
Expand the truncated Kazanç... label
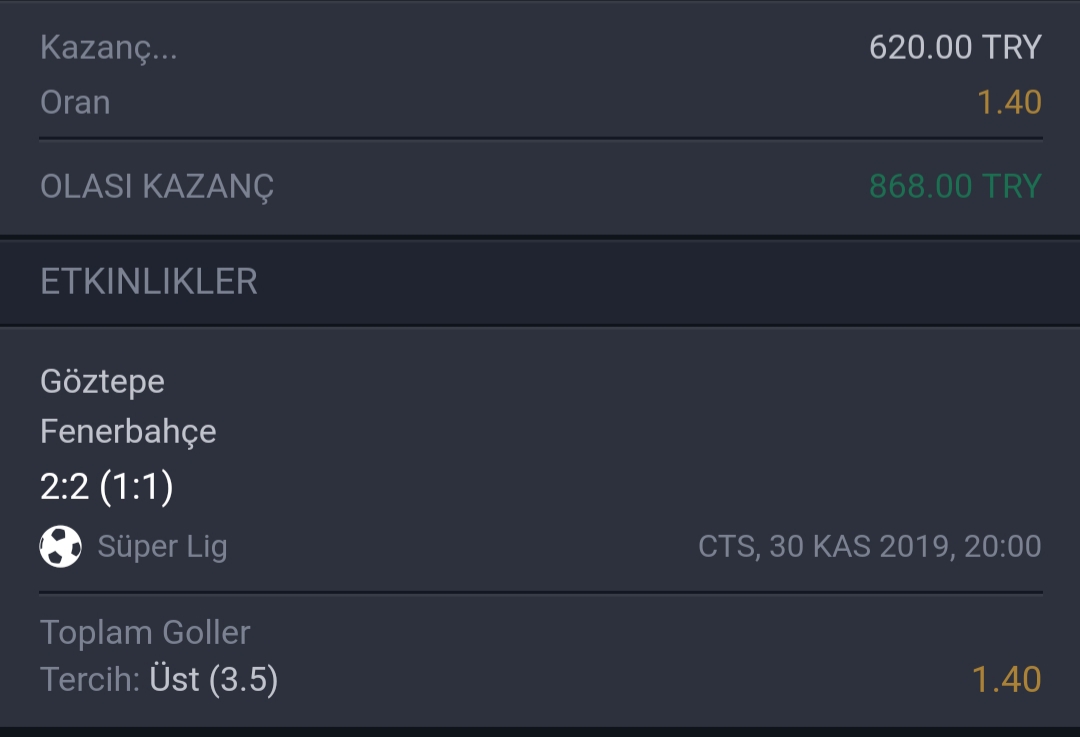[x=109, y=48]
